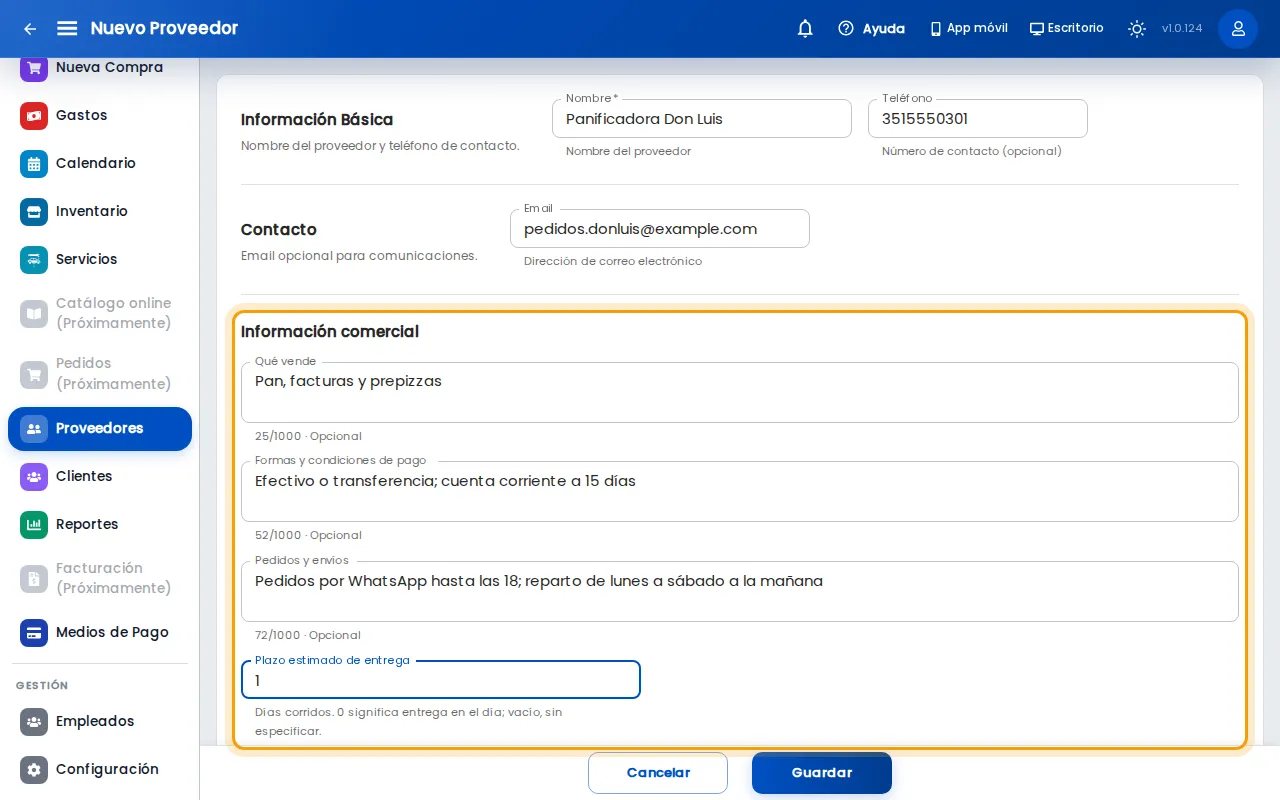Image resolution: width=1280 pixels, height=800 pixels.
Task: Click the Servicios icon in sidebar
Action: pyautogui.click(x=34, y=260)
